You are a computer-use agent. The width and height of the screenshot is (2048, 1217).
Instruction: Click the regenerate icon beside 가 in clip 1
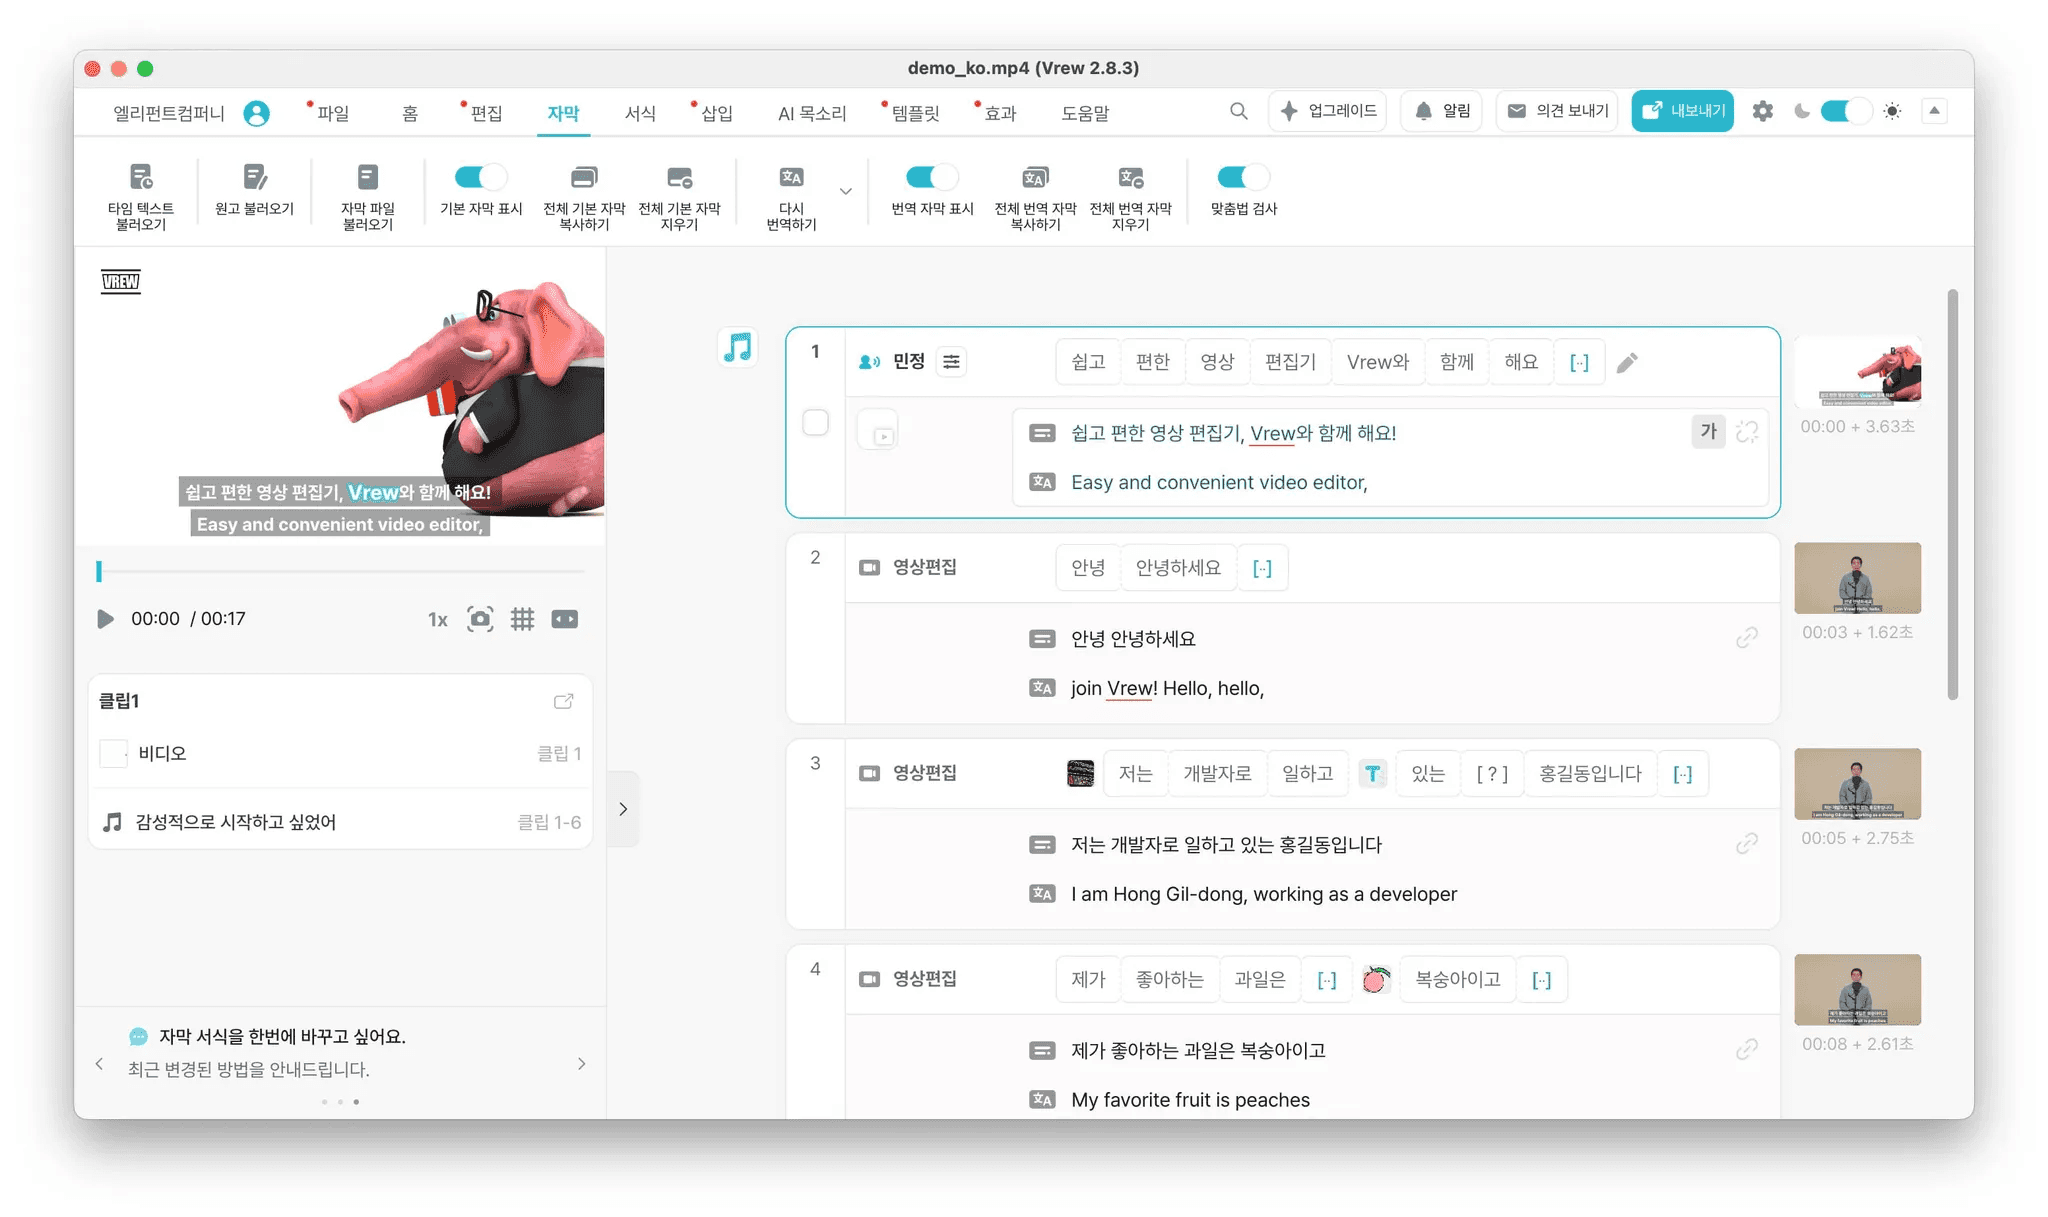[x=1747, y=431]
